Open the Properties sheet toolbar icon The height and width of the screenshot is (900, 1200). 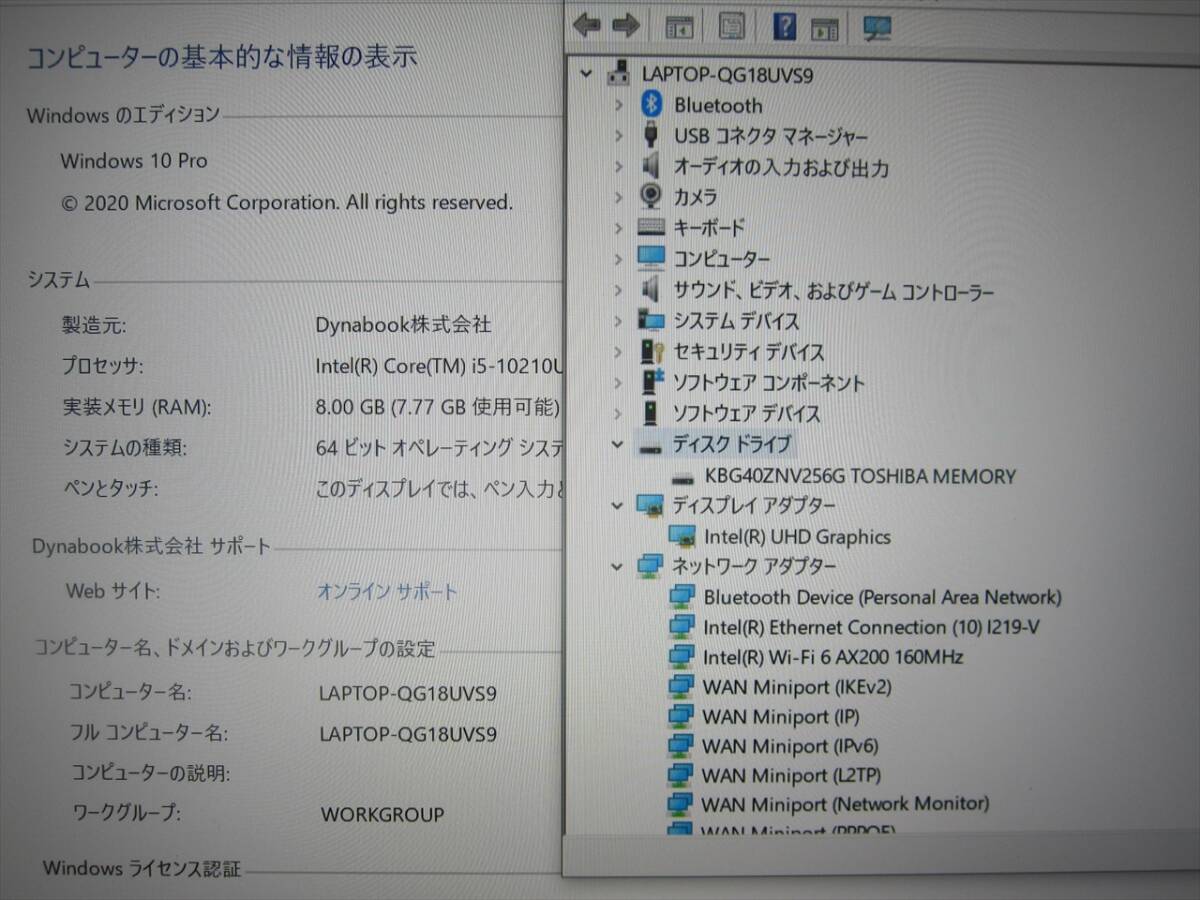[732, 26]
